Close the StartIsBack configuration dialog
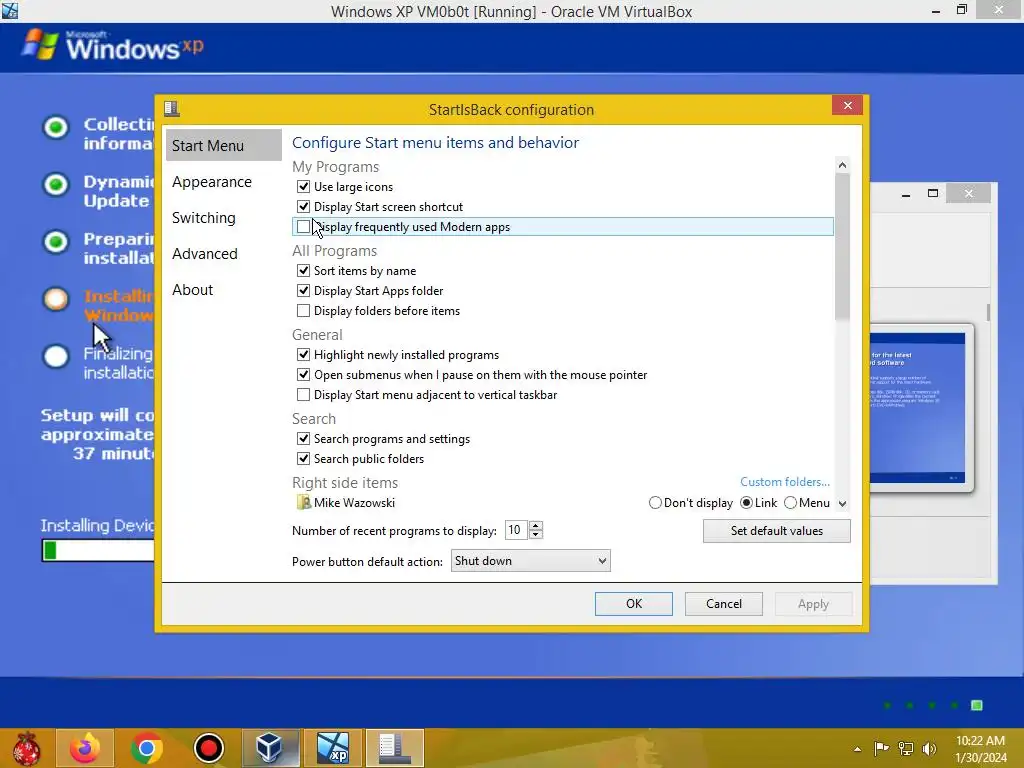Image resolution: width=1024 pixels, height=768 pixels. [x=847, y=105]
